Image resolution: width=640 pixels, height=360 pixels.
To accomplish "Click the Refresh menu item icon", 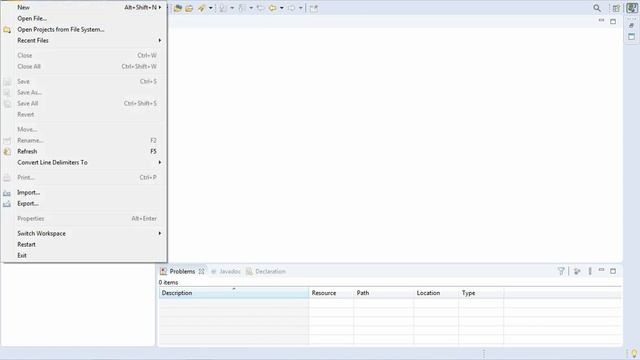I will point(7,151).
